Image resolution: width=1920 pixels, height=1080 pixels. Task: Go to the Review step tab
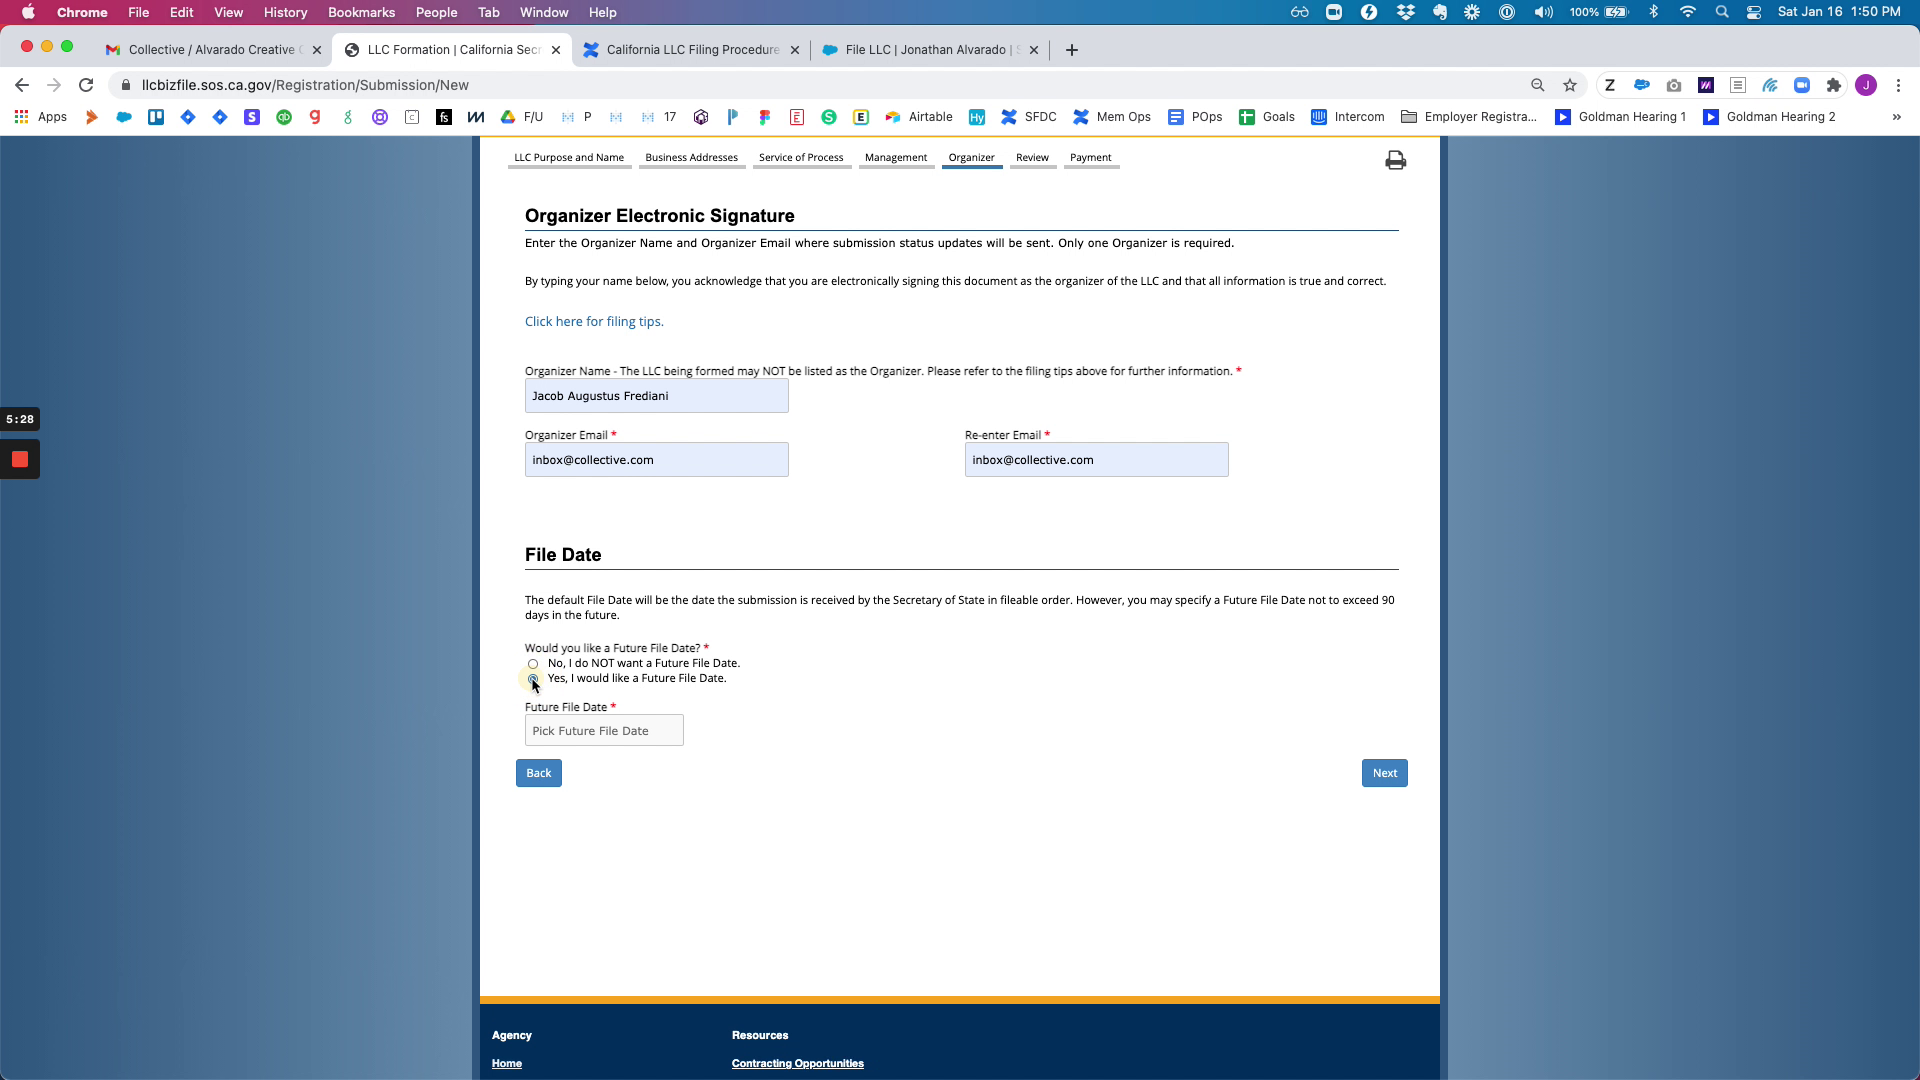coord(1032,158)
